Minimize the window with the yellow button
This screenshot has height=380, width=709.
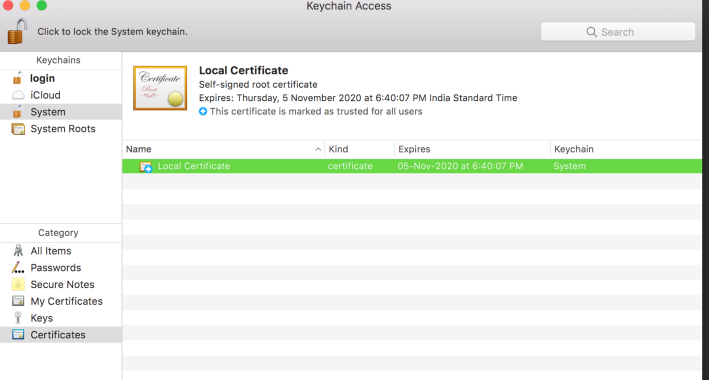25,5
